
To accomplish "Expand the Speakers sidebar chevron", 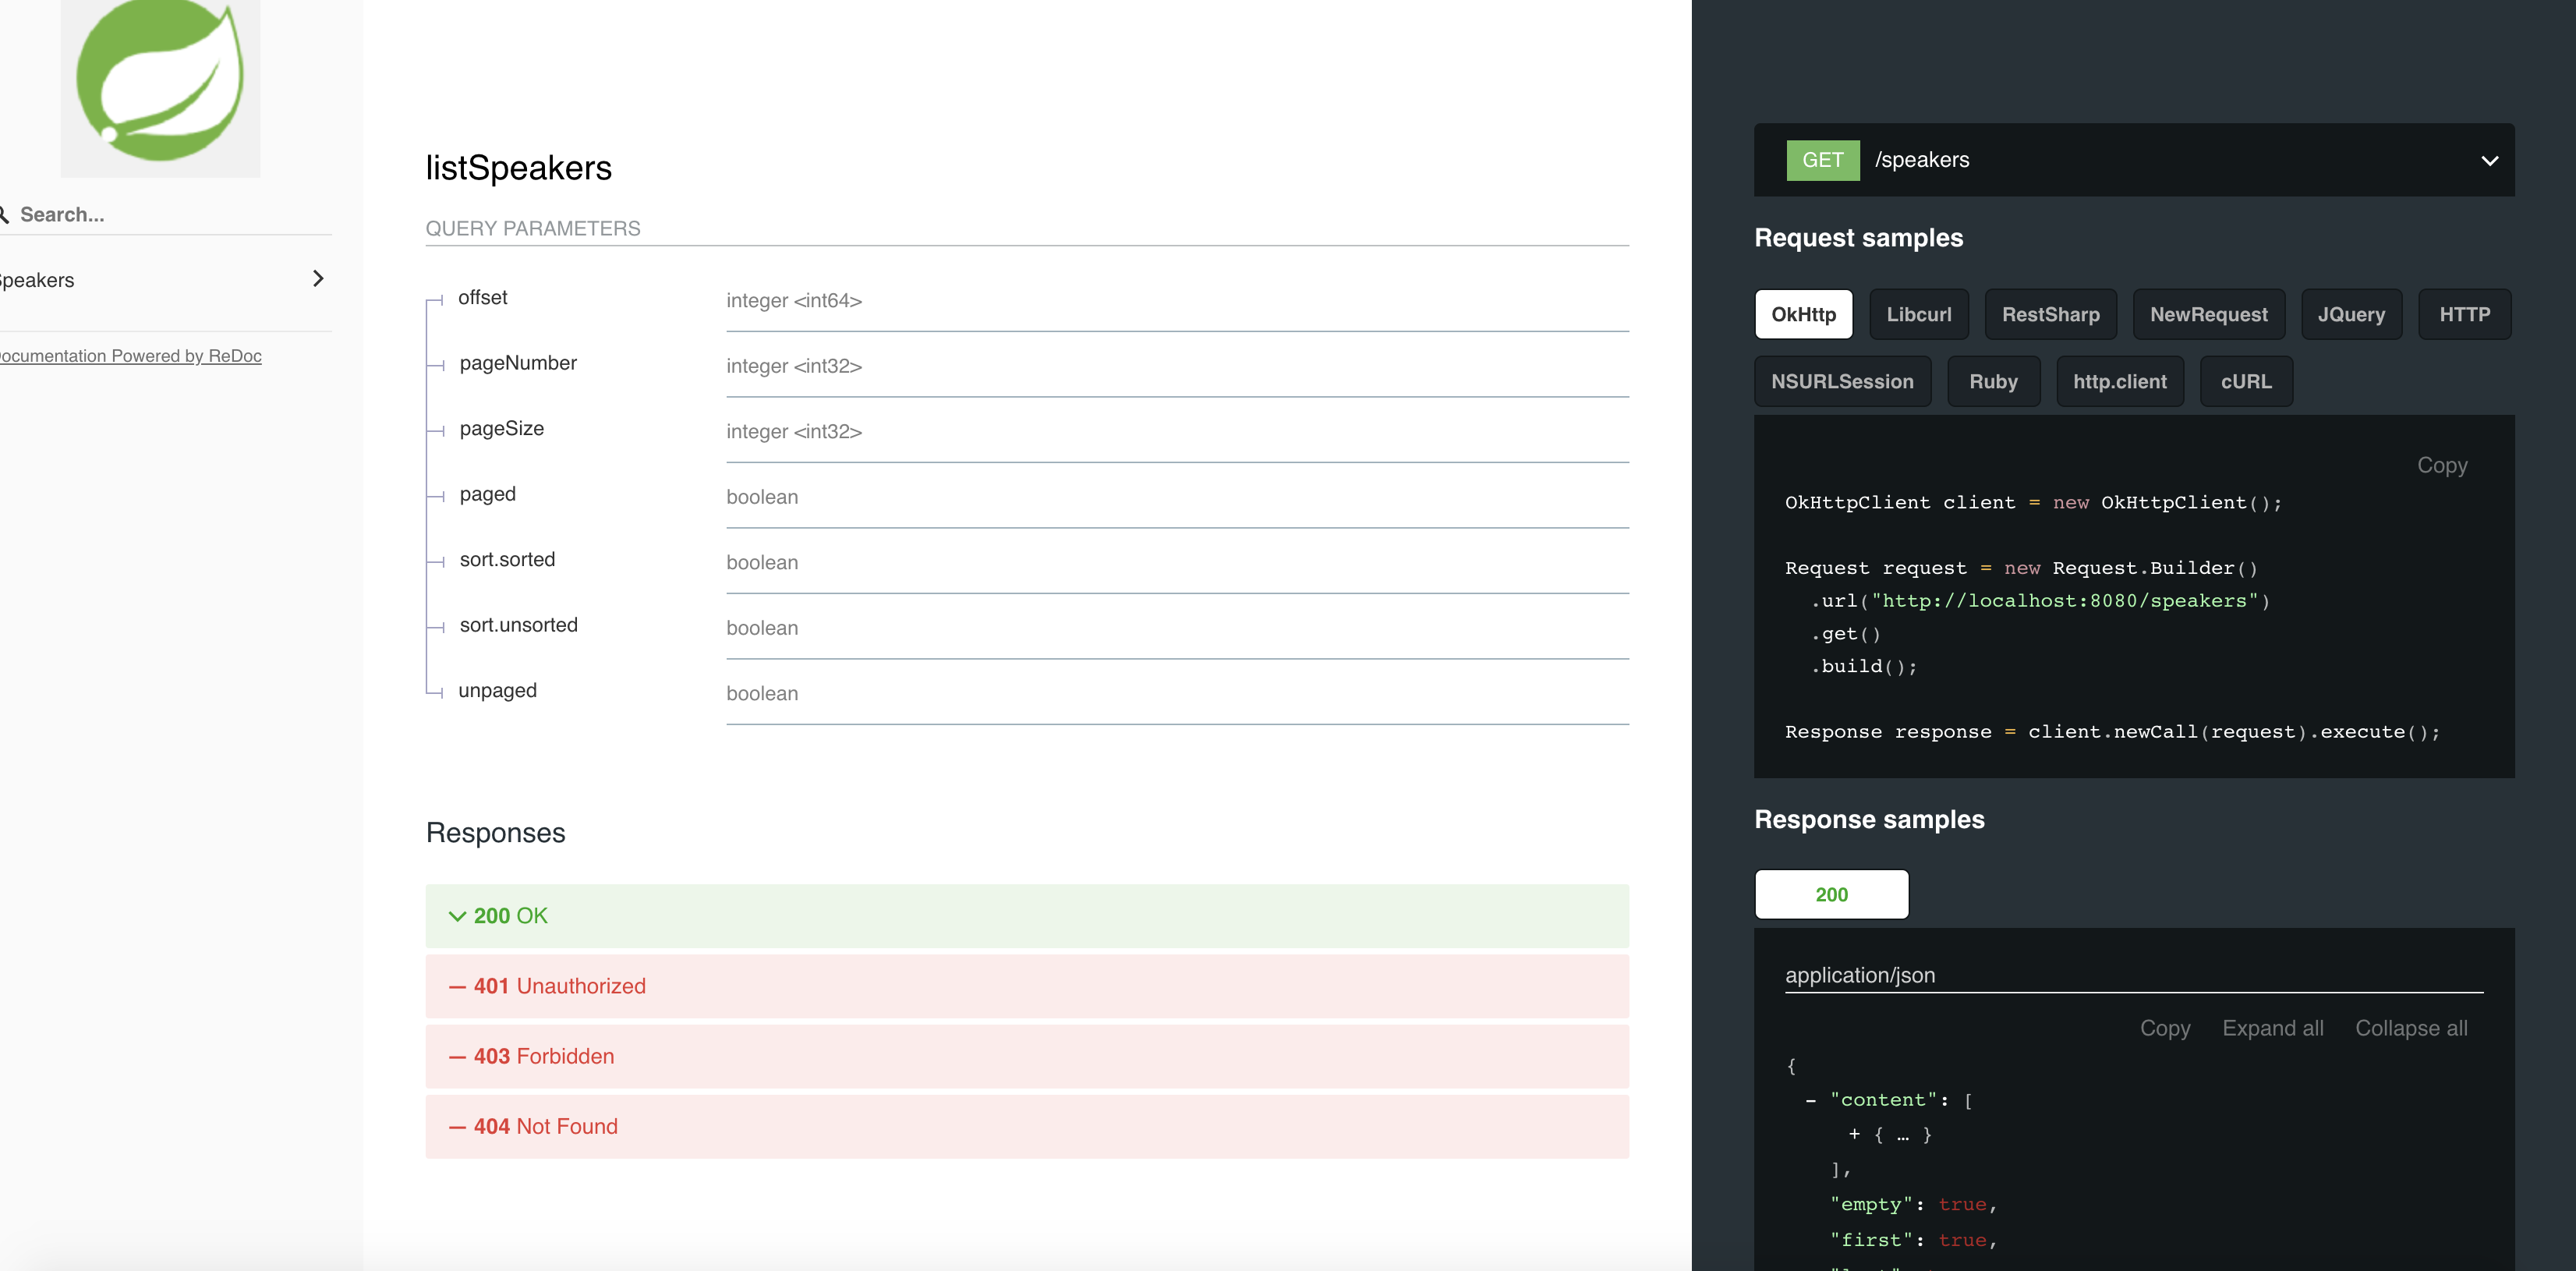I will (x=318, y=278).
